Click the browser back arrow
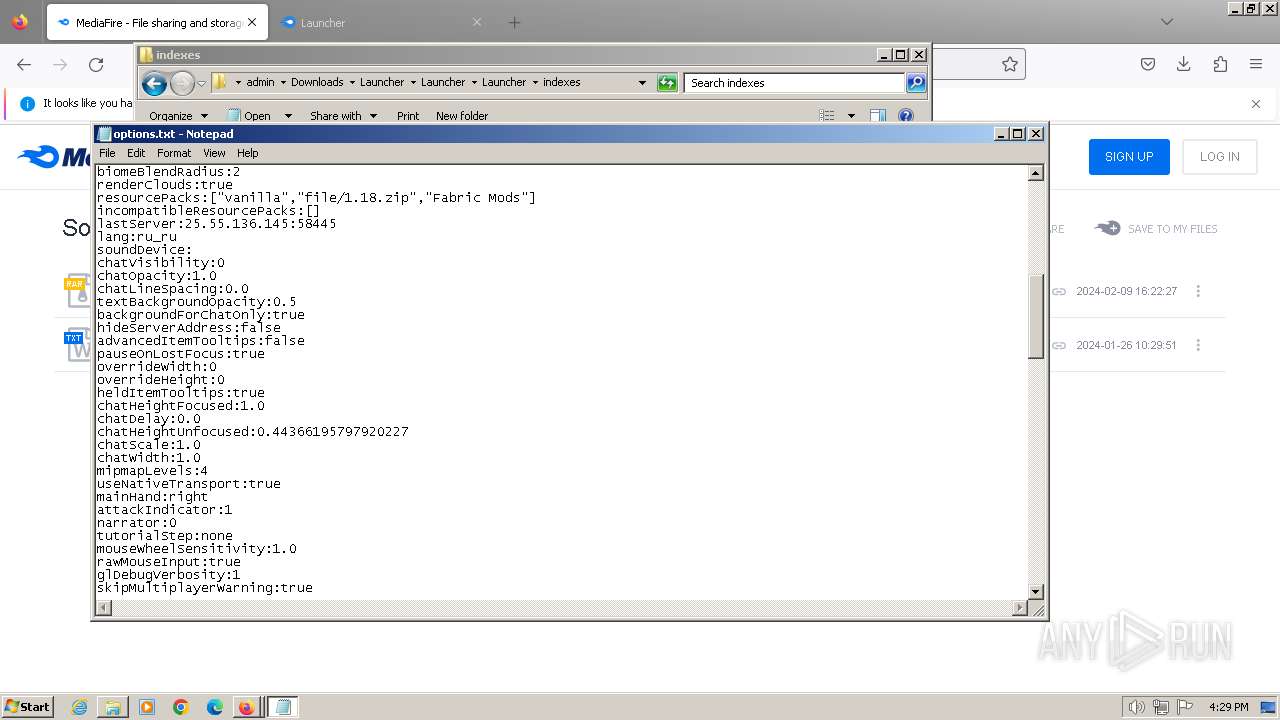Screen dimensions: 1280x720 (24, 64)
